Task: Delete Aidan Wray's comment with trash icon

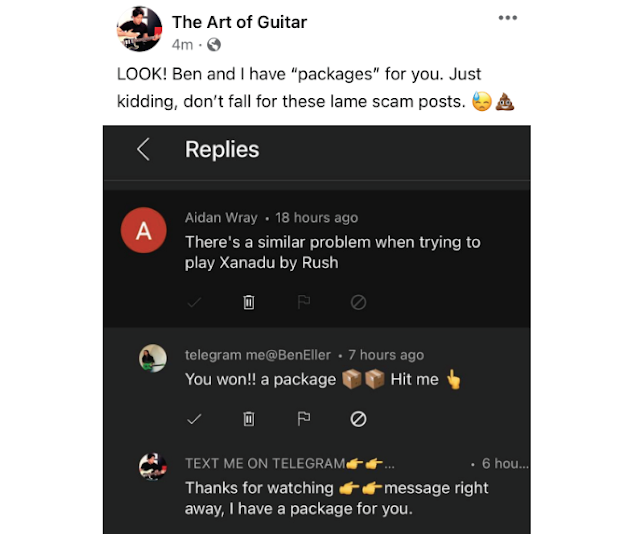Action: tap(249, 302)
